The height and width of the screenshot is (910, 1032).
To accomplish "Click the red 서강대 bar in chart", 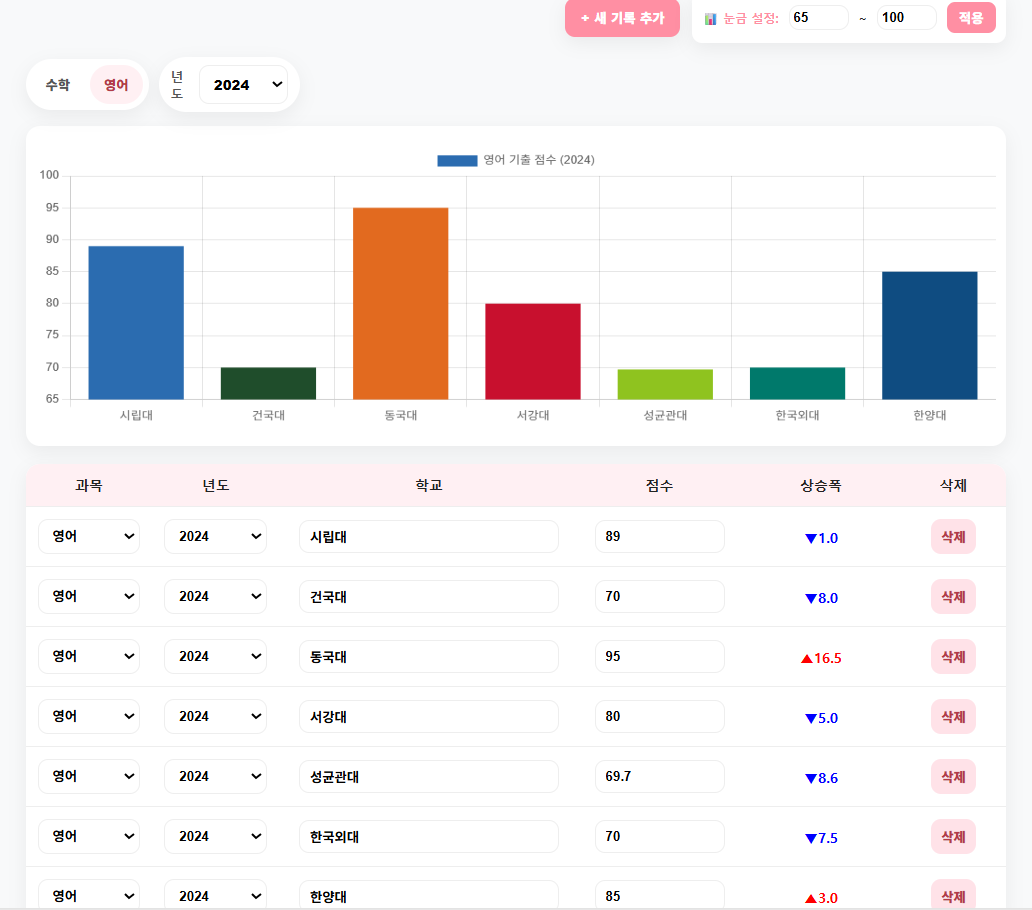I will tap(533, 351).
